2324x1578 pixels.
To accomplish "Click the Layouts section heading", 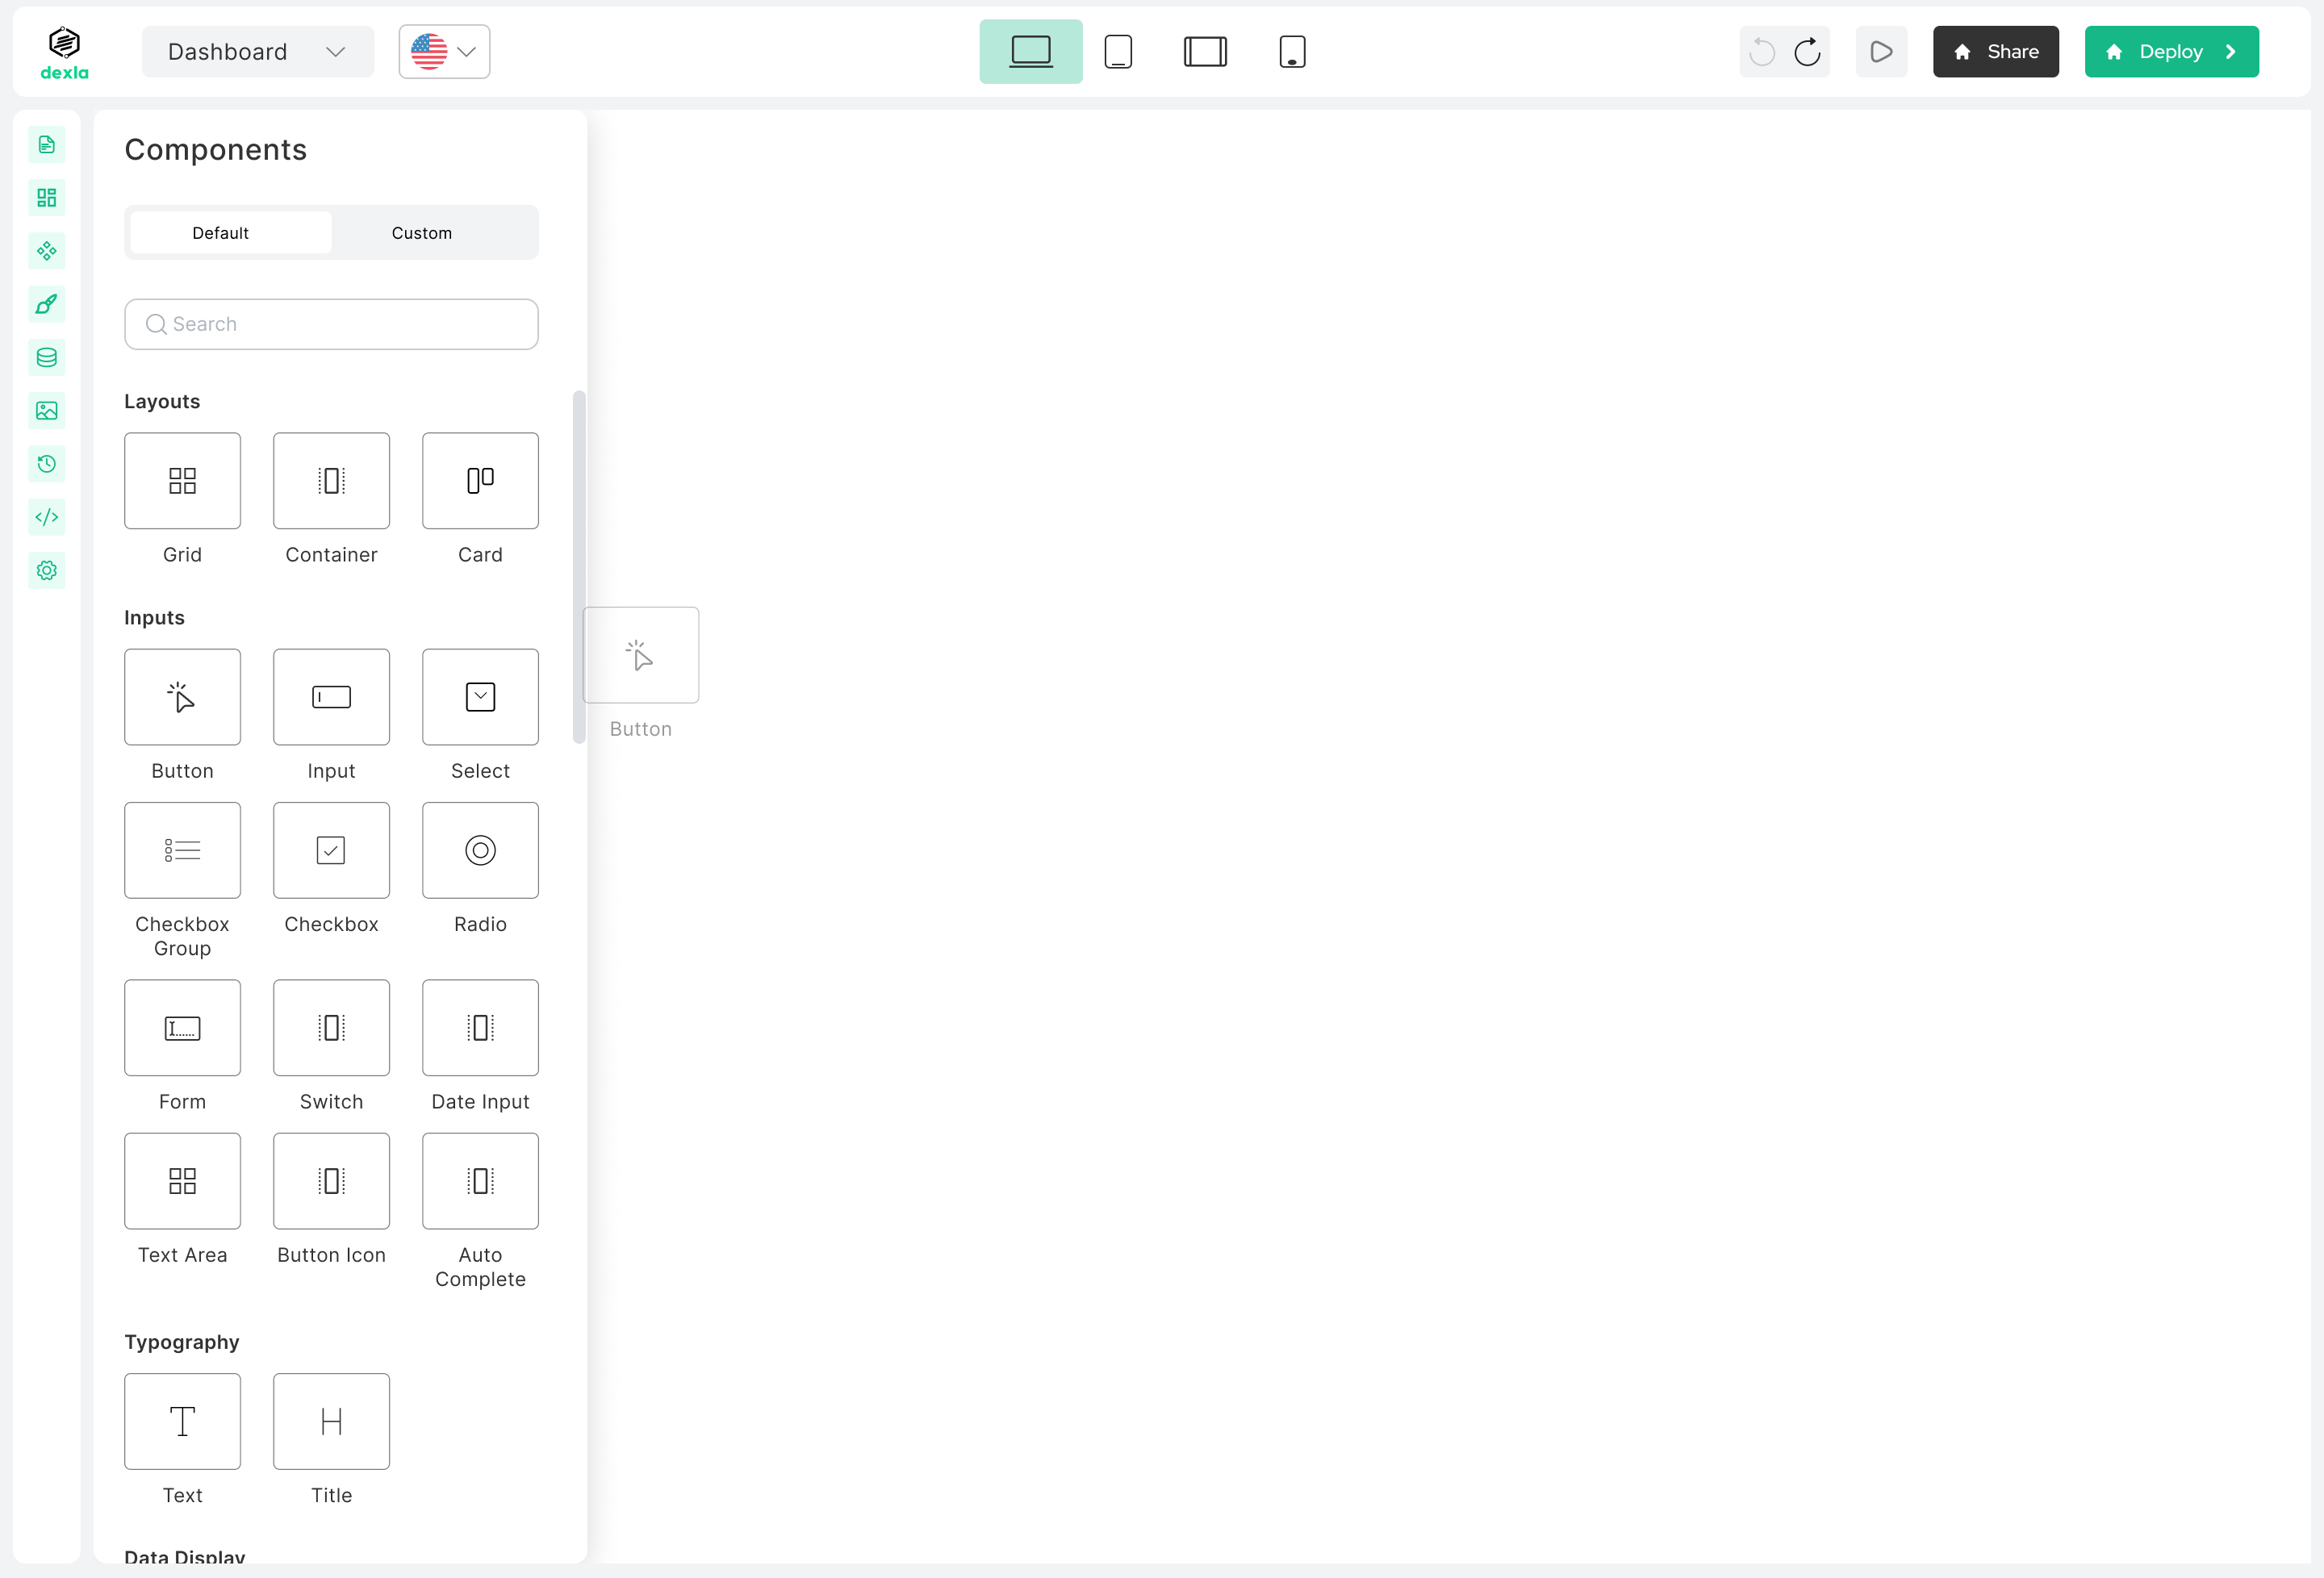I will click(x=162, y=401).
